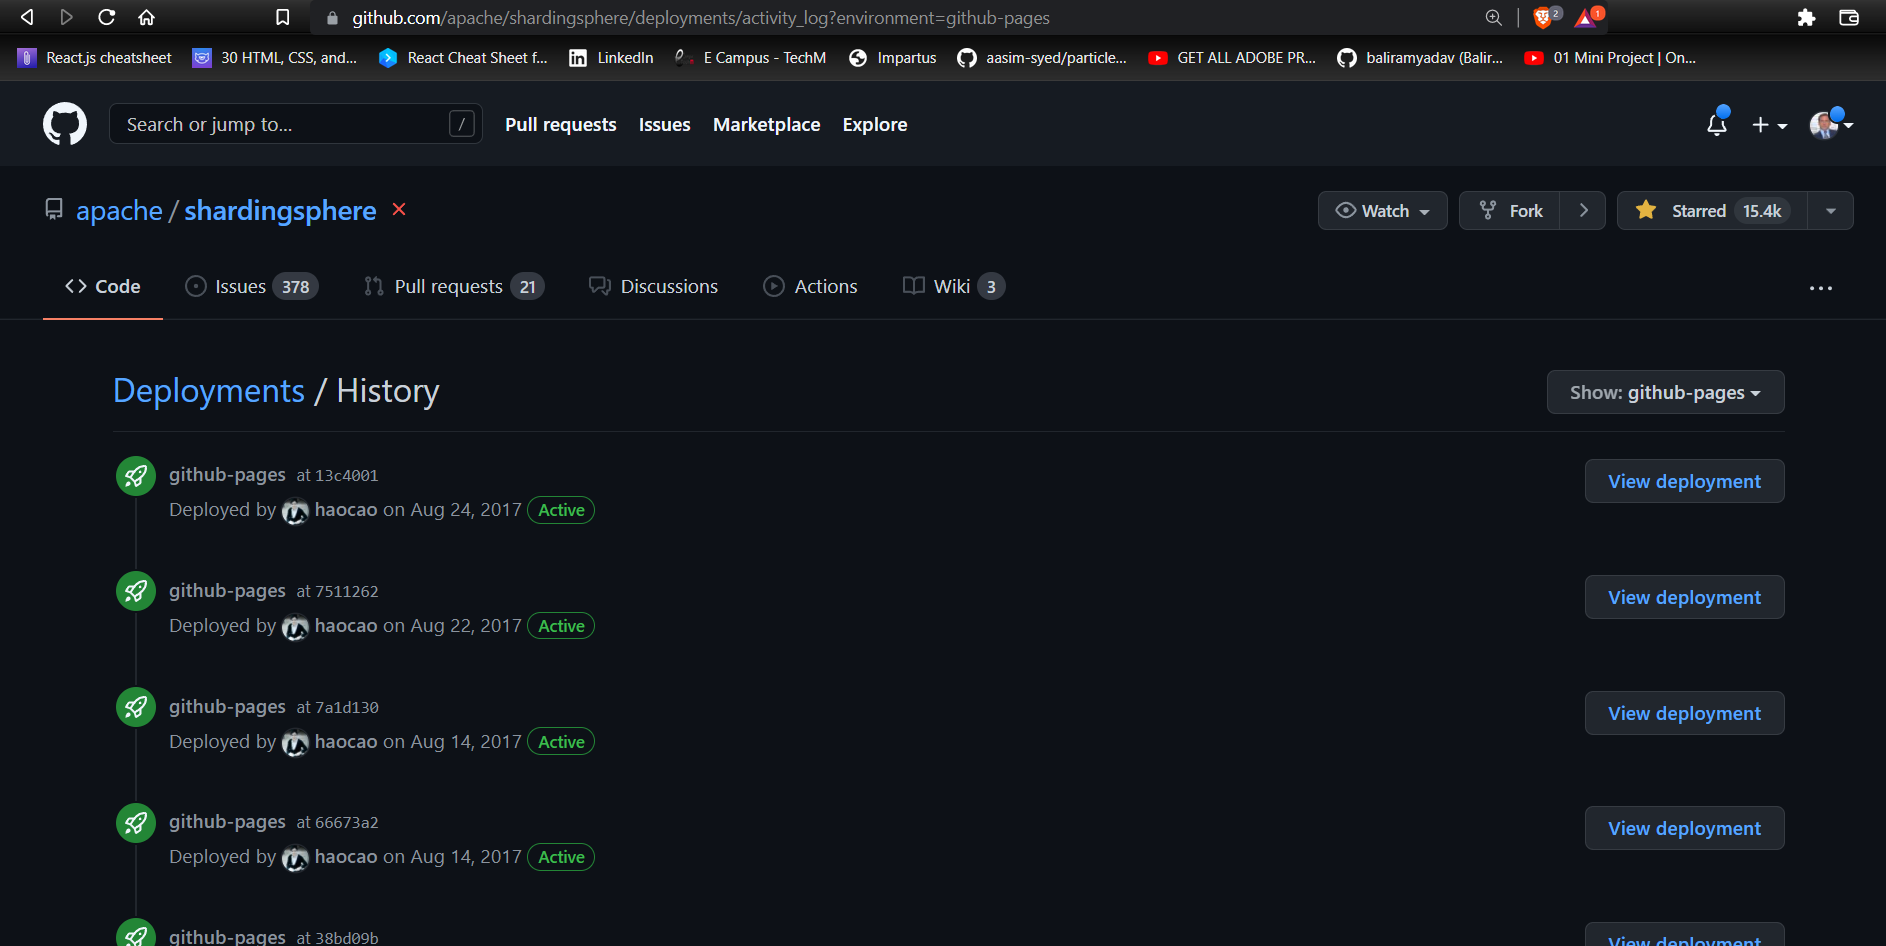The width and height of the screenshot is (1886, 946).
Task: Click rocket icon for deployment 13c4001
Action: (136, 476)
